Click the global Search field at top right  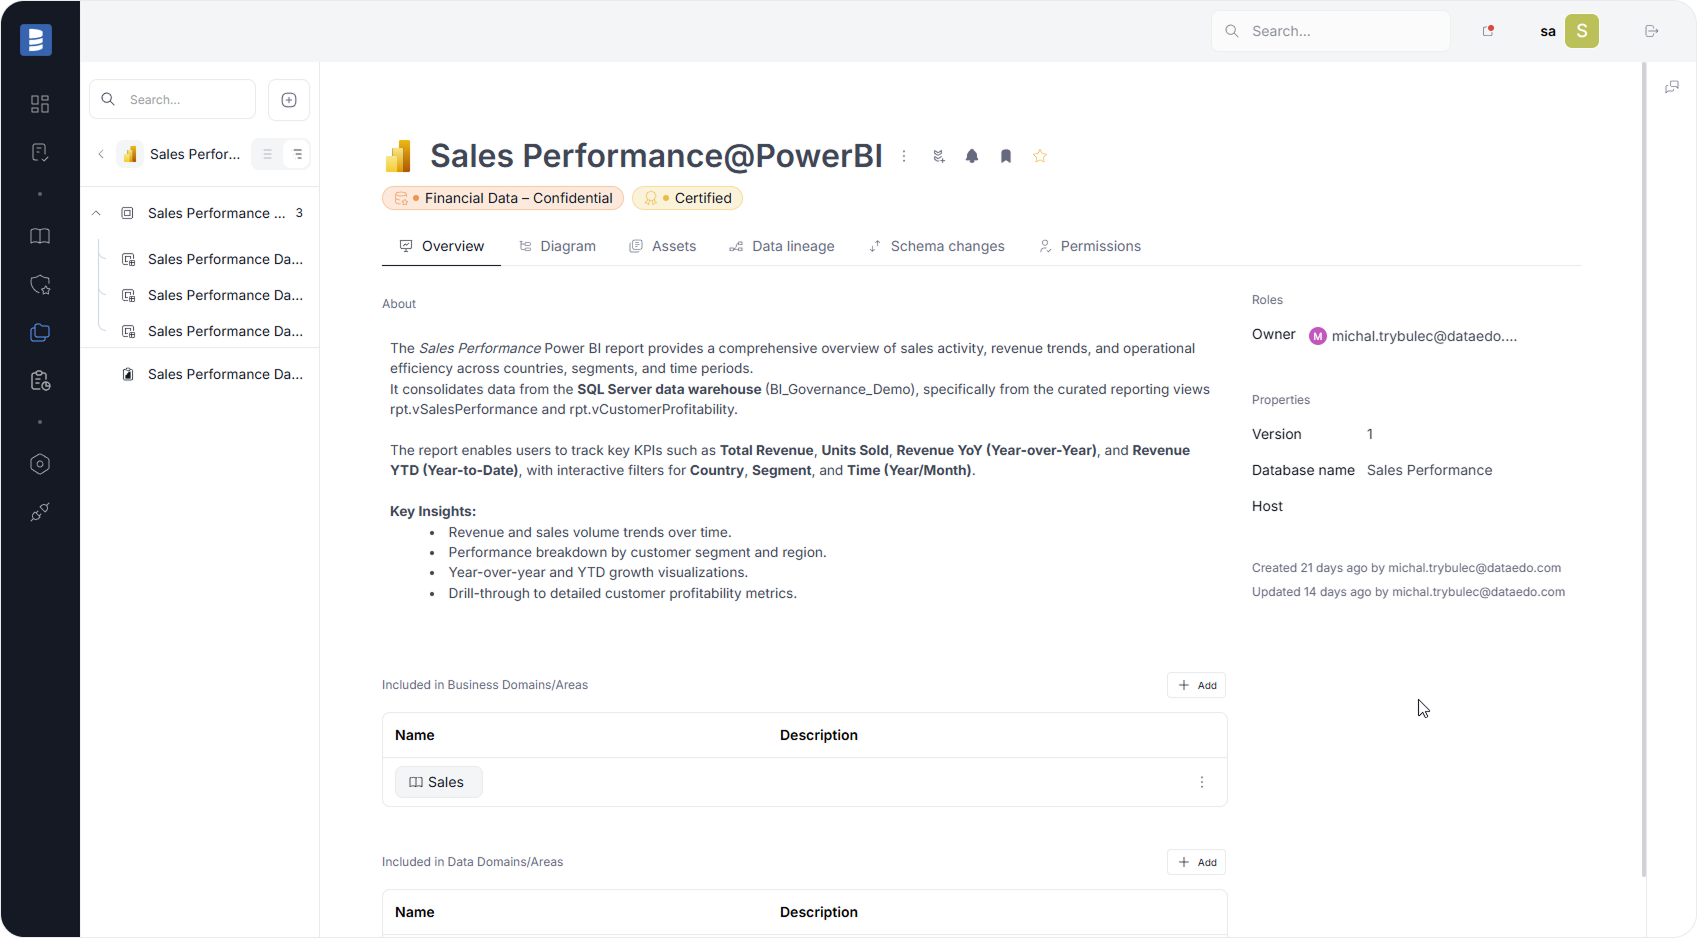[x=1330, y=31]
